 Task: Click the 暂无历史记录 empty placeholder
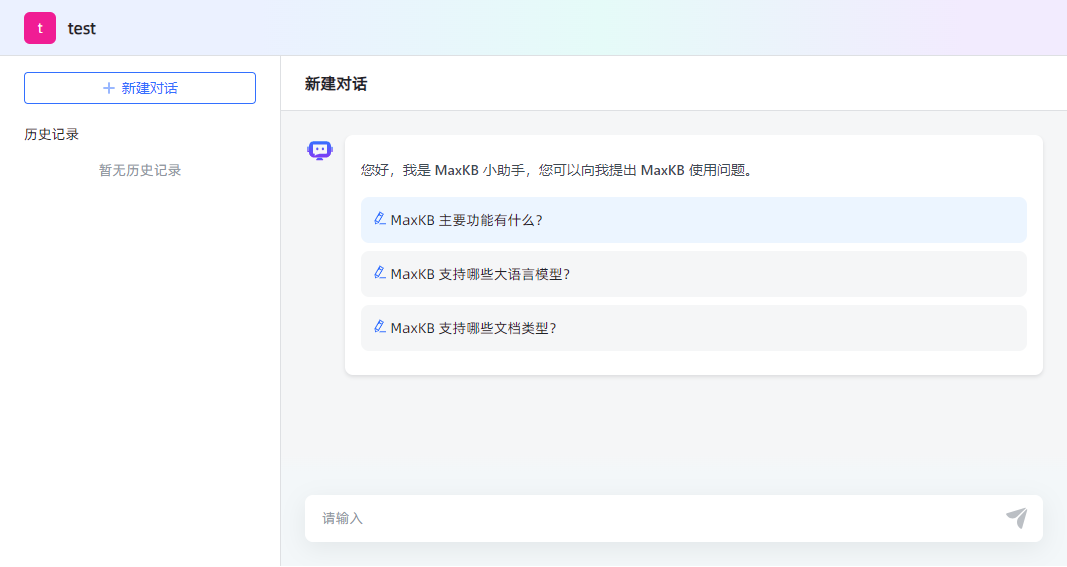140,170
